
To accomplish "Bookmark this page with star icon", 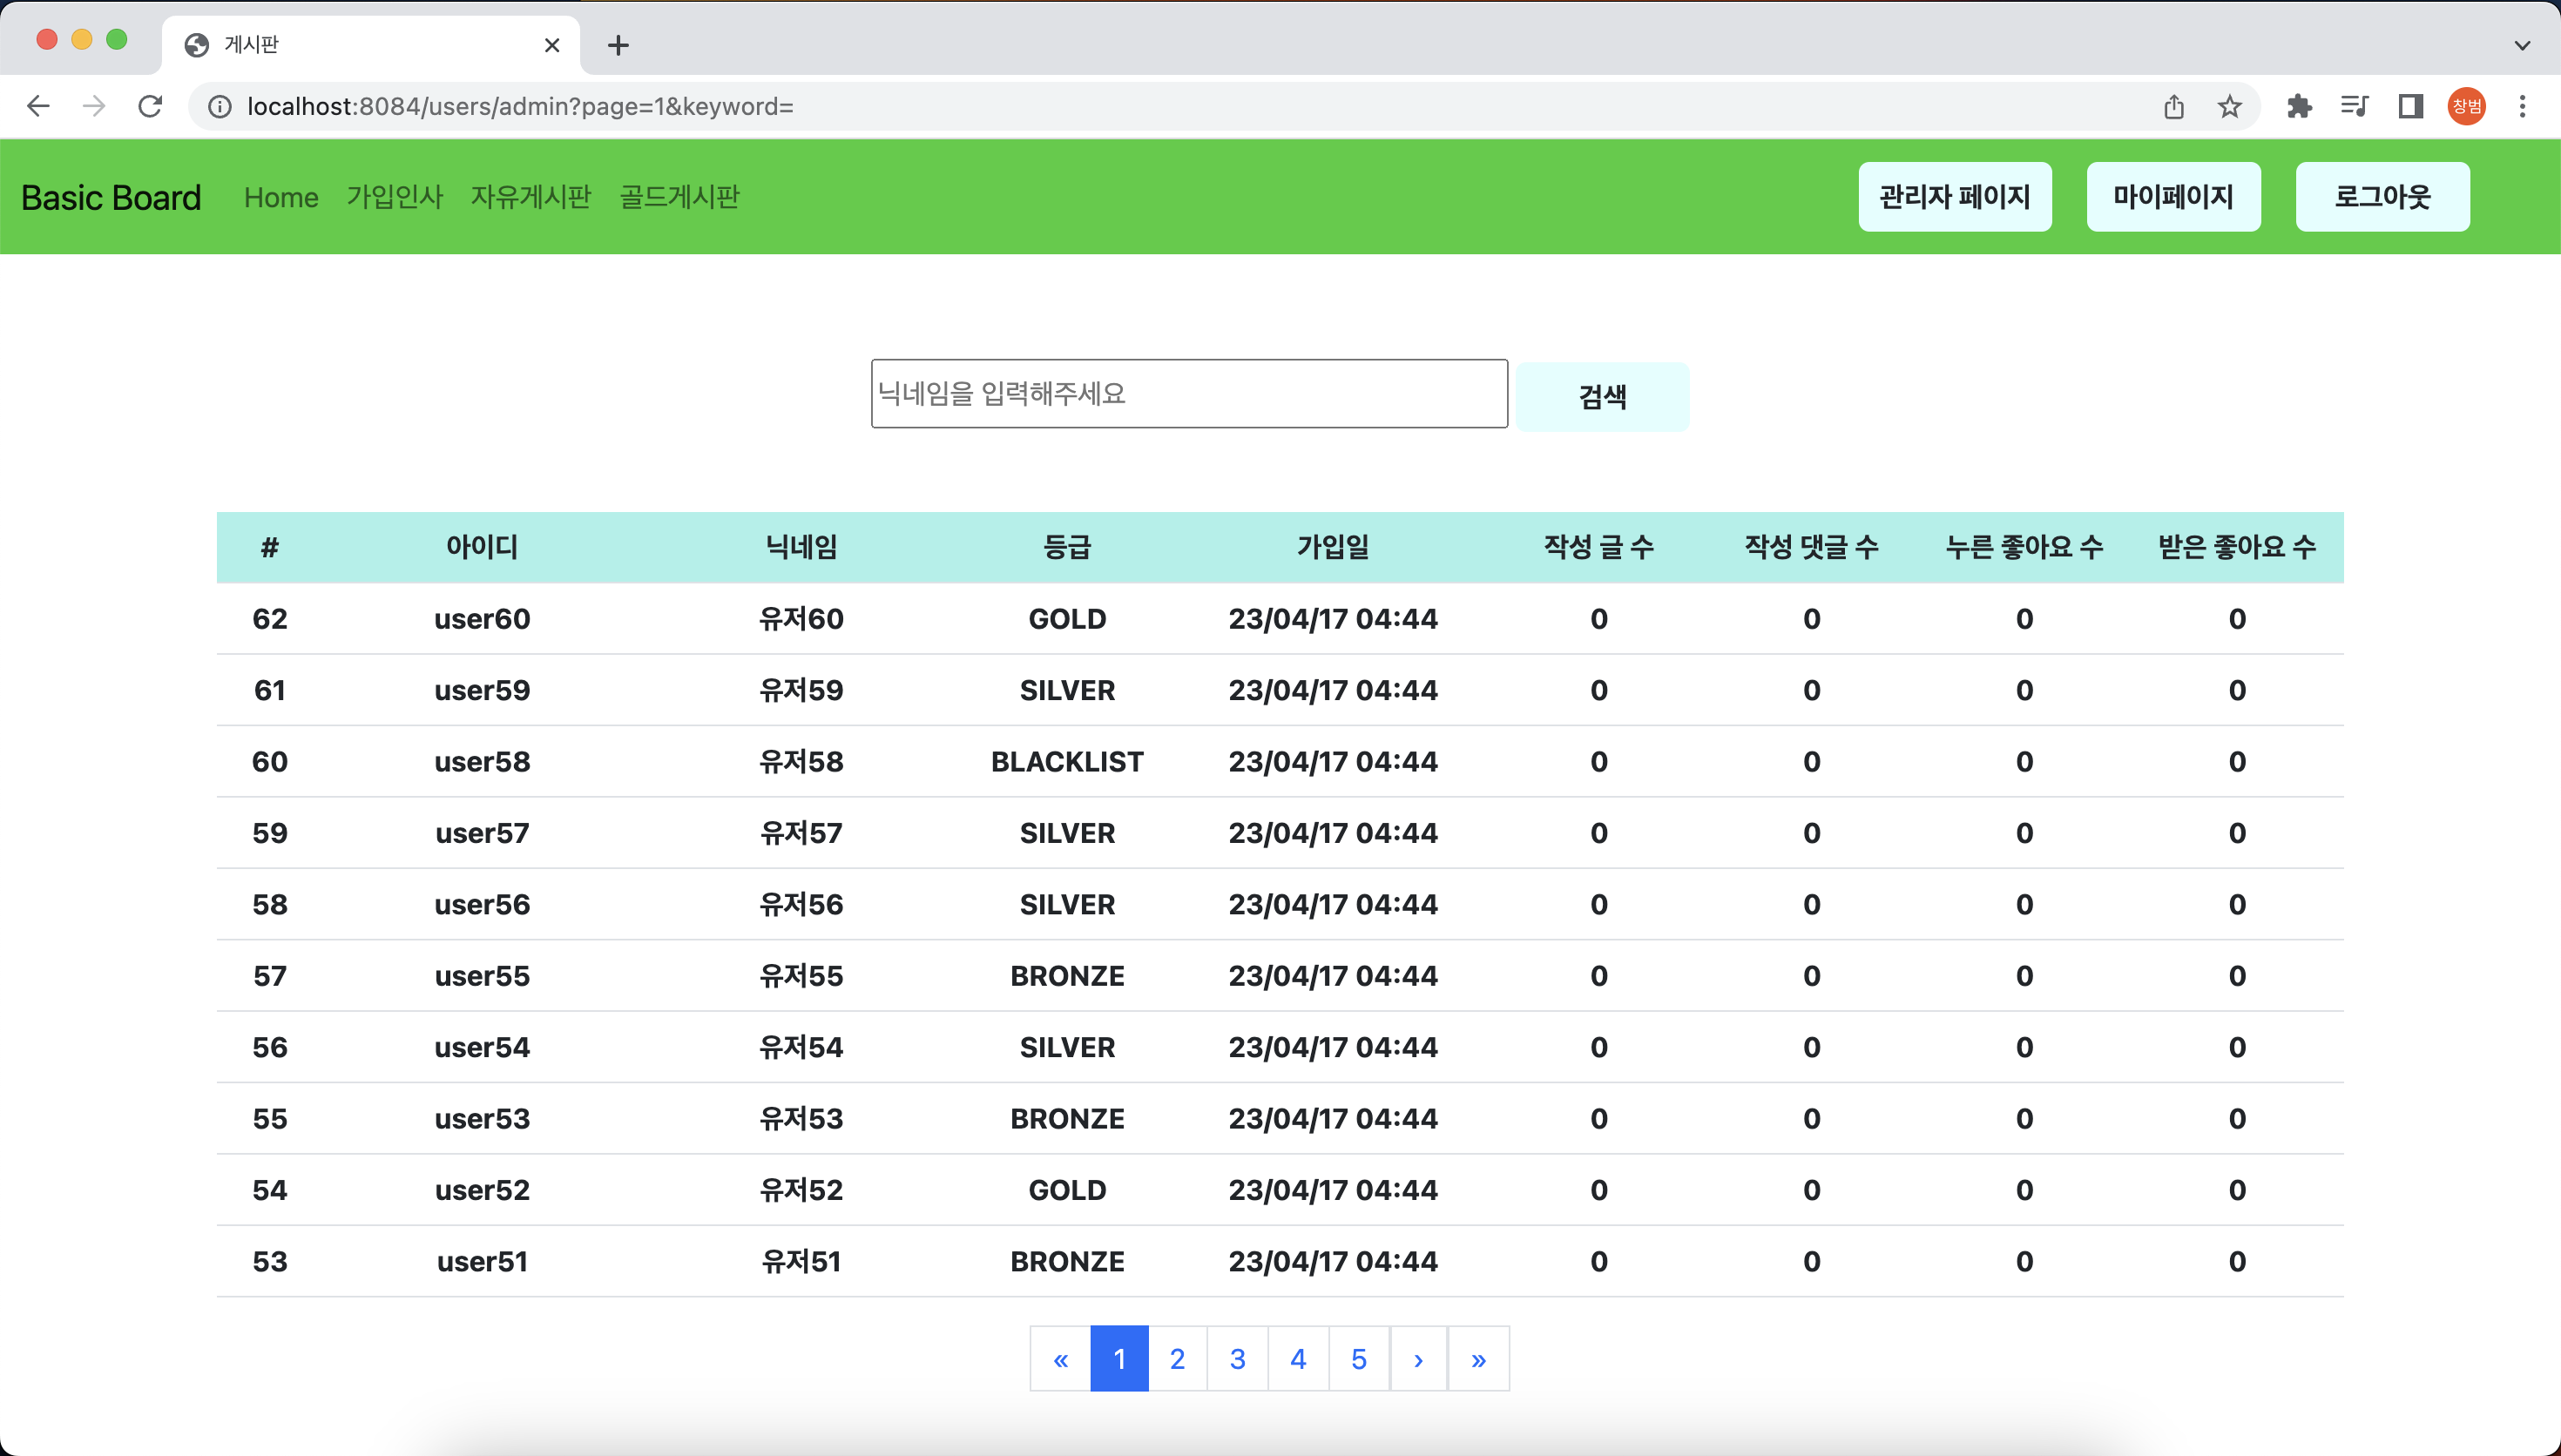I will coord(2229,106).
